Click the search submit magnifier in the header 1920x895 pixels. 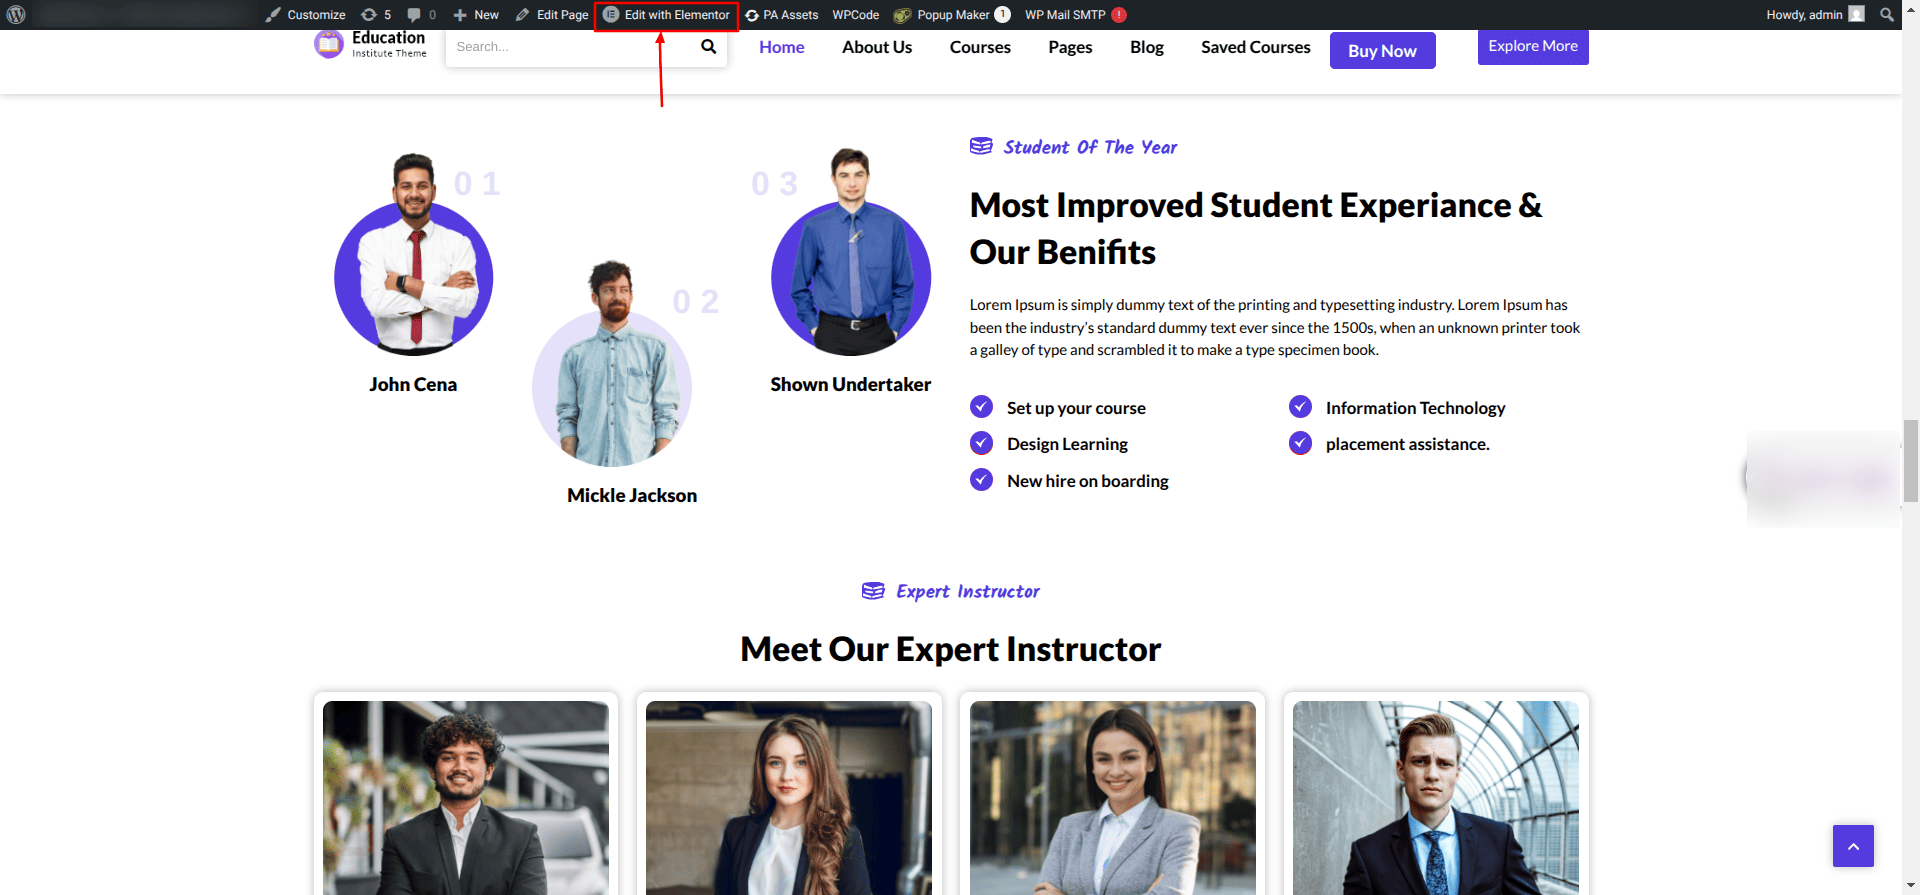pos(709,47)
